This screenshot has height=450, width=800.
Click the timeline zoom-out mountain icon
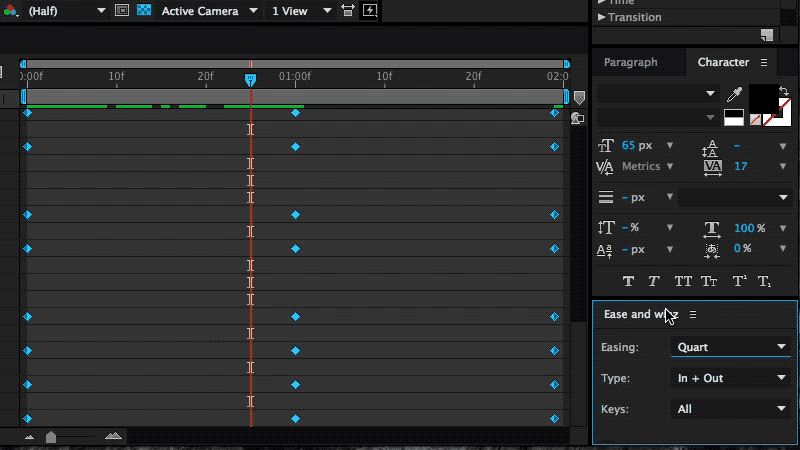(x=30, y=437)
